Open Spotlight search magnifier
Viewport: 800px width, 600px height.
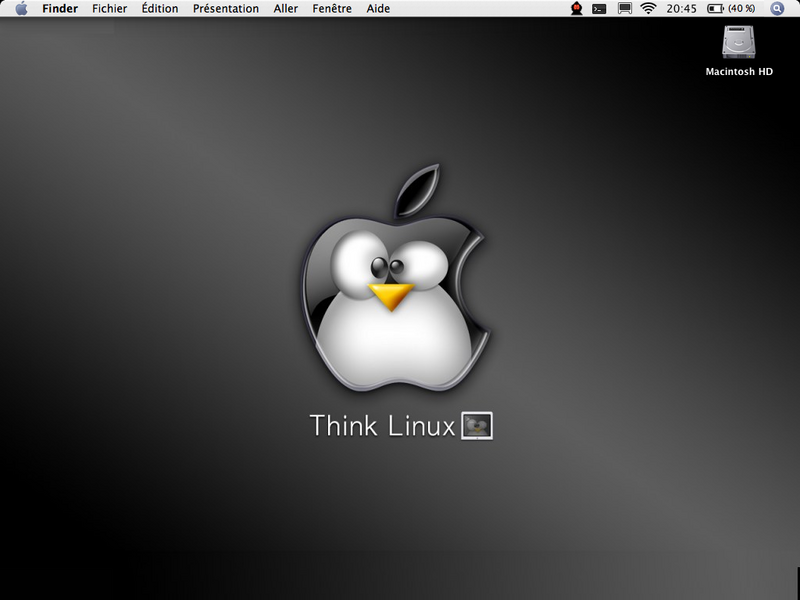777,9
